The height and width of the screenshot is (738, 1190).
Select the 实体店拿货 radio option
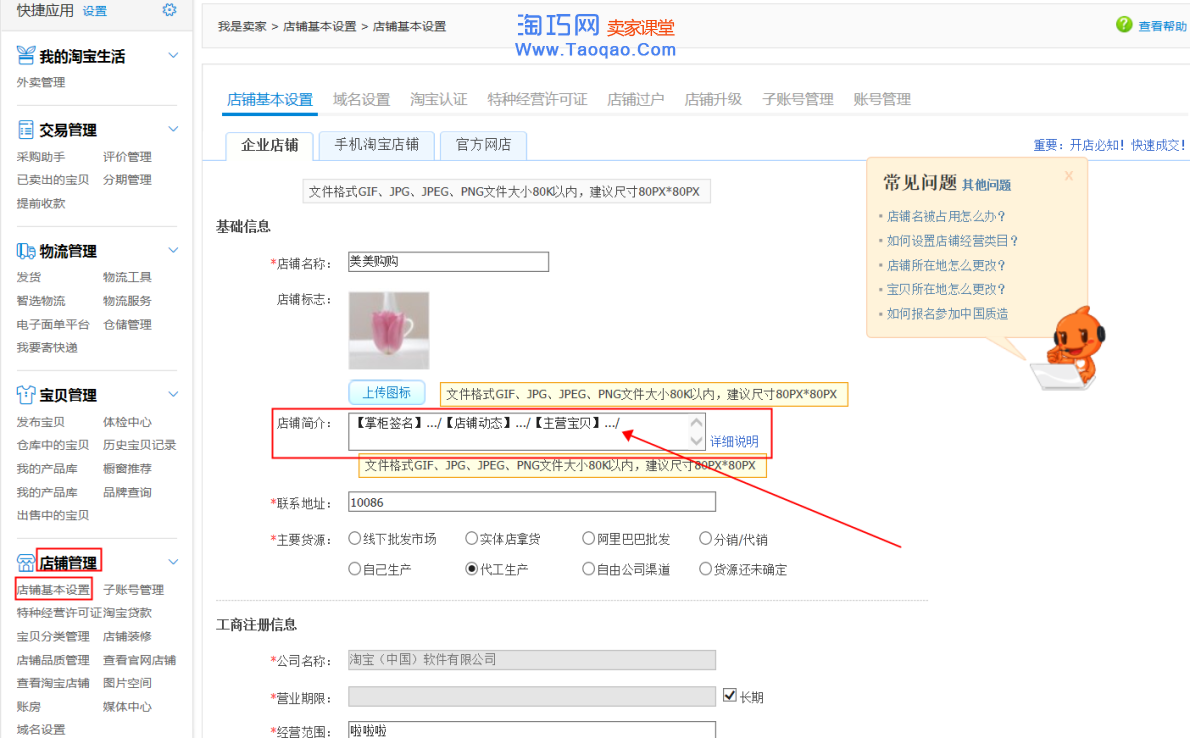[x=471, y=538]
